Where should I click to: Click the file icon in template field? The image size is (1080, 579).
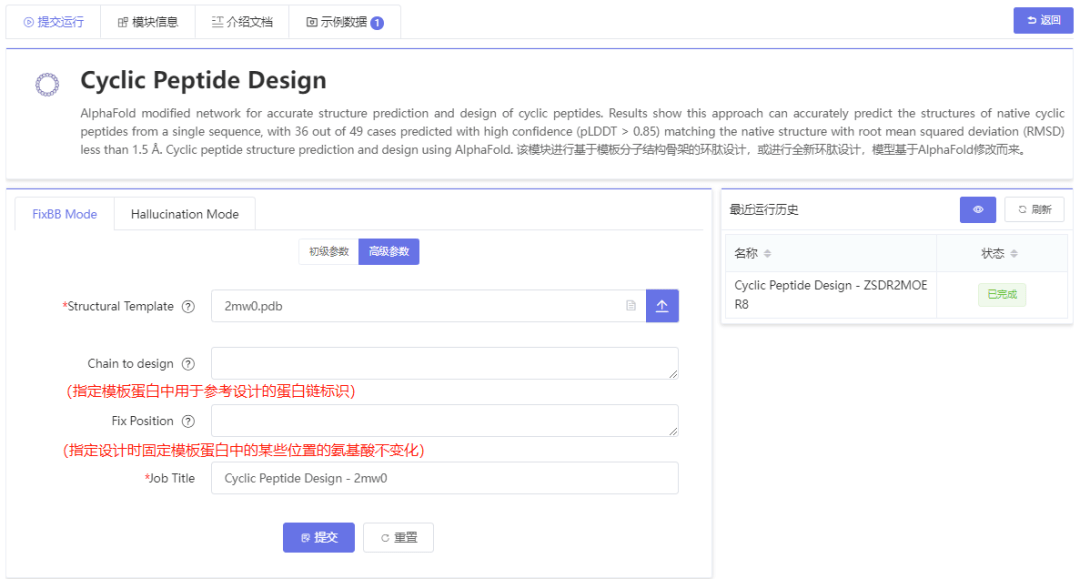tap(630, 306)
